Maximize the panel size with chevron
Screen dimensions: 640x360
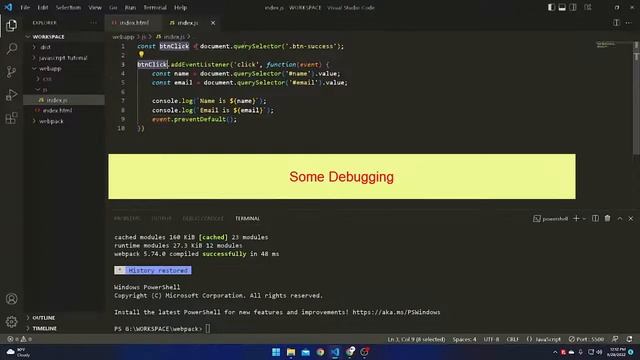click(x=620, y=218)
